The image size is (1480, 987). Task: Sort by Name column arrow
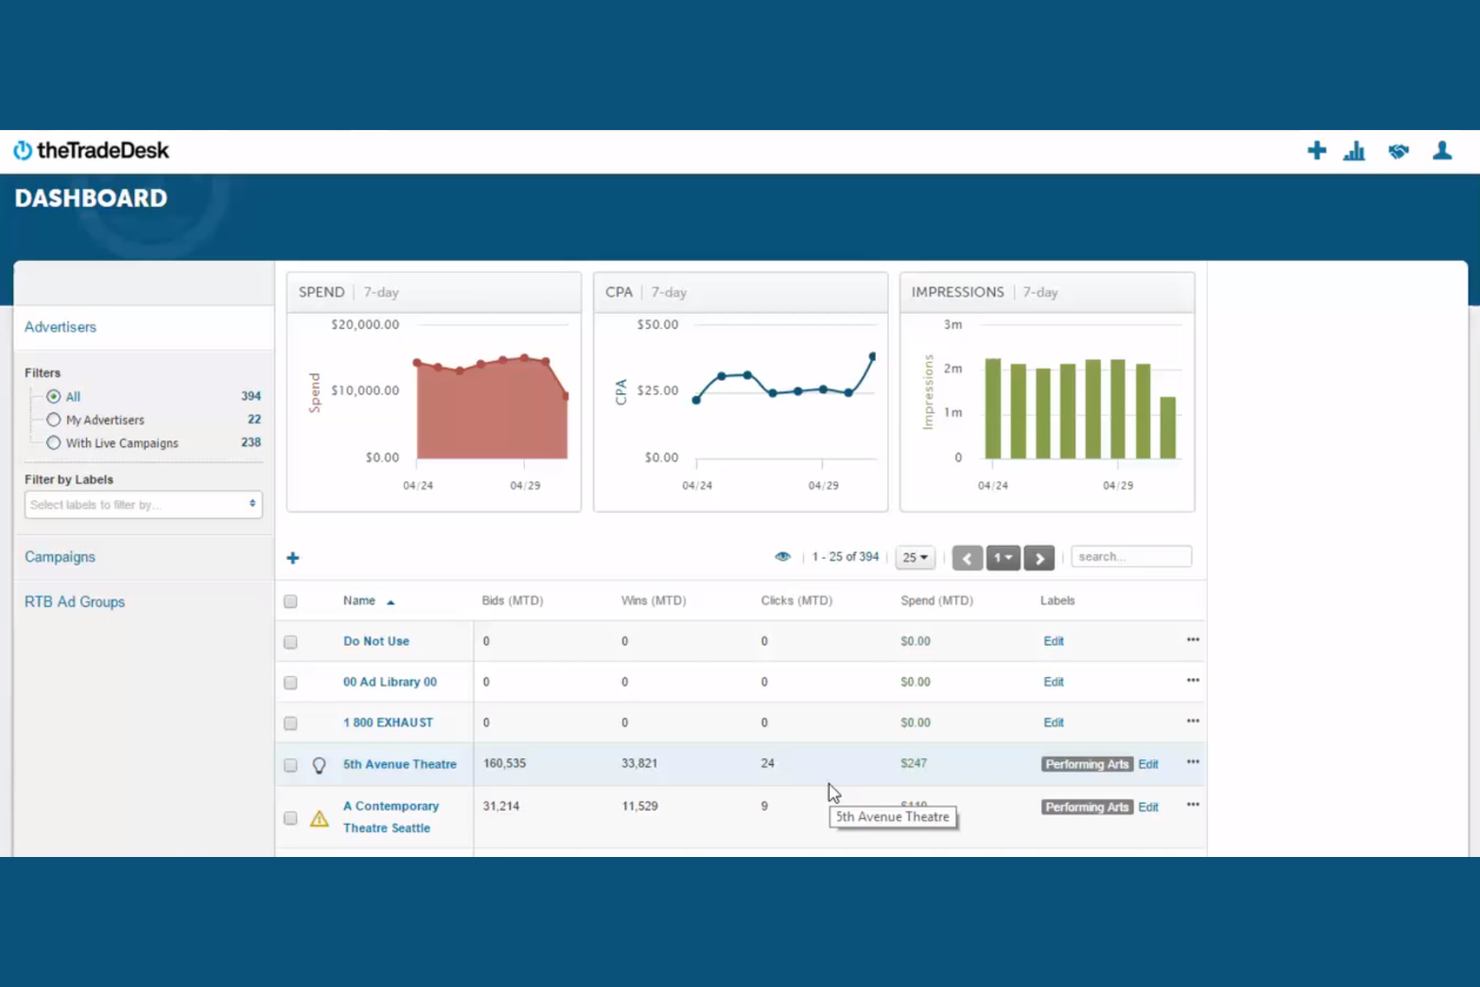[x=391, y=602]
